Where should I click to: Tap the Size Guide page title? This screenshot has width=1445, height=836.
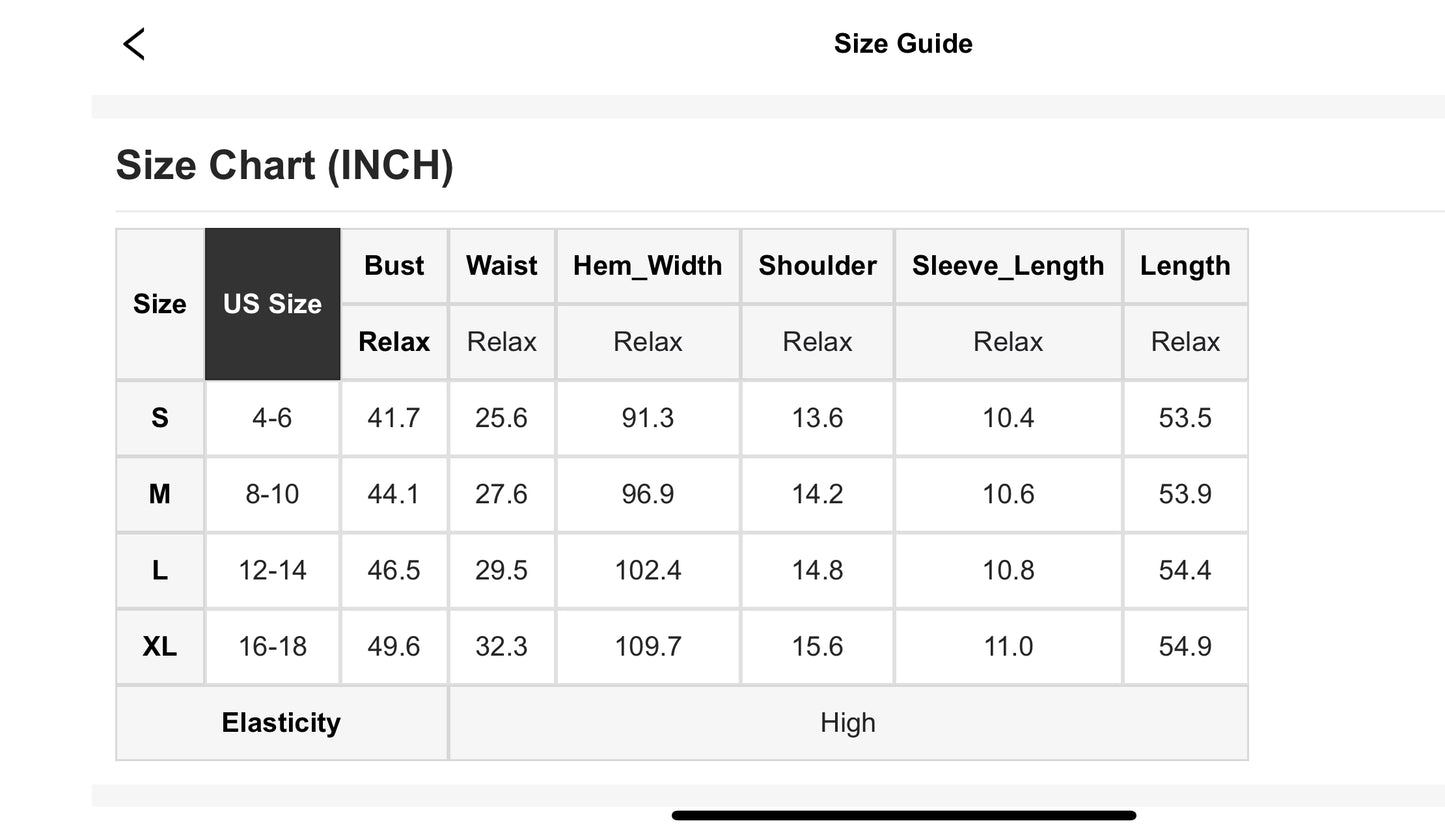[x=903, y=44]
